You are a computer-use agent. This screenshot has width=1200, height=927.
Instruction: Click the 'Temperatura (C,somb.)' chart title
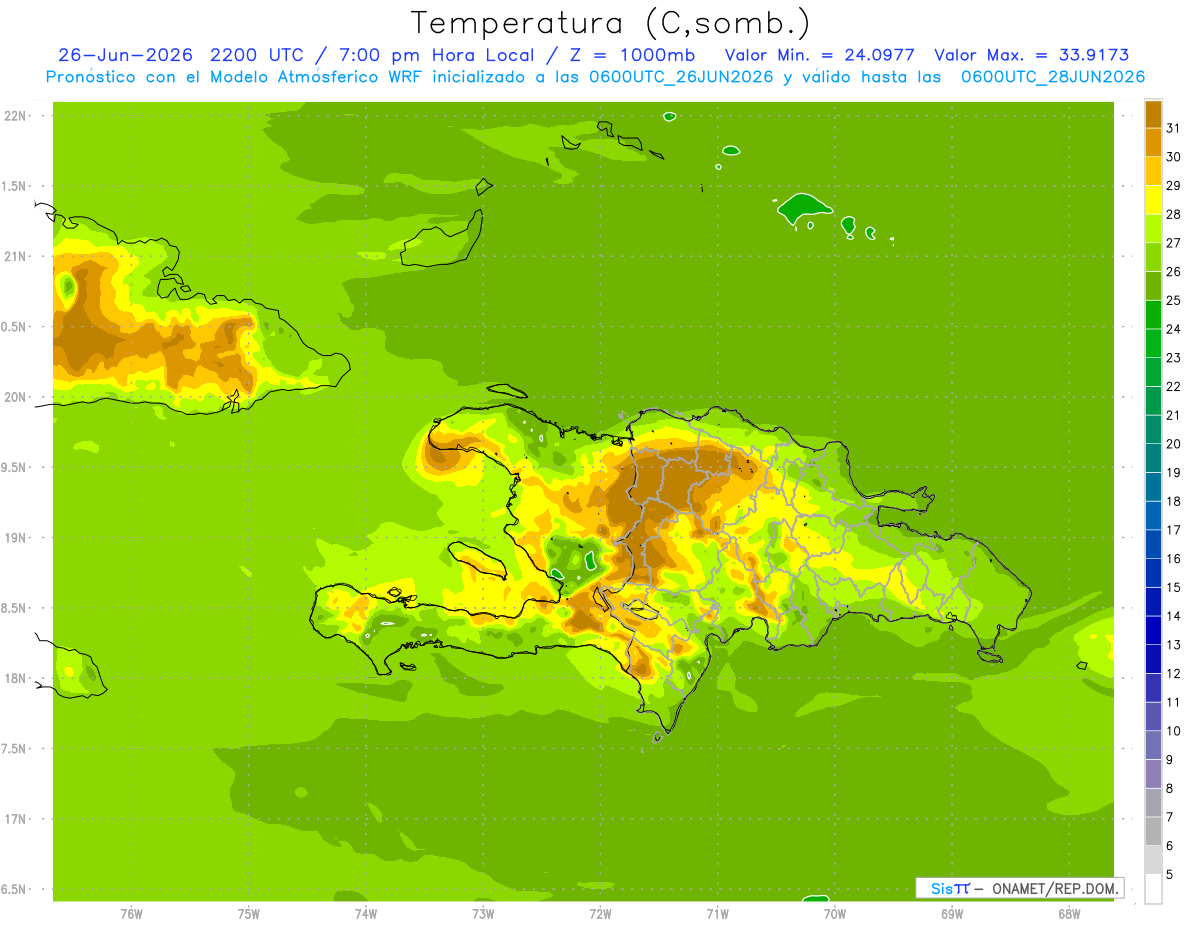click(x=610, y=22)
